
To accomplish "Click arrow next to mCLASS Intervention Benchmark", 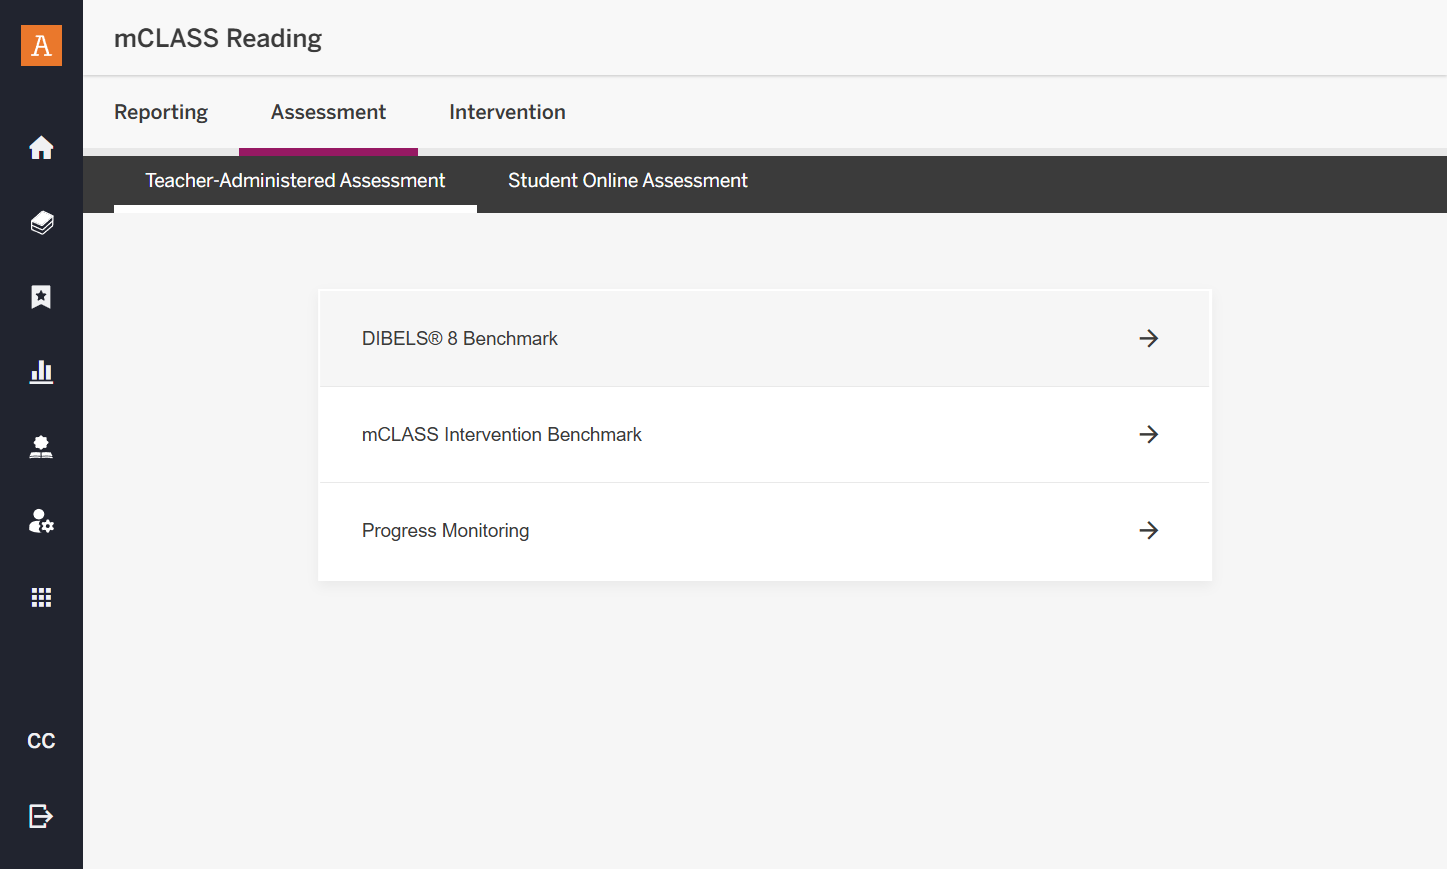I will pyautogui.click(x=1149, y=434).
